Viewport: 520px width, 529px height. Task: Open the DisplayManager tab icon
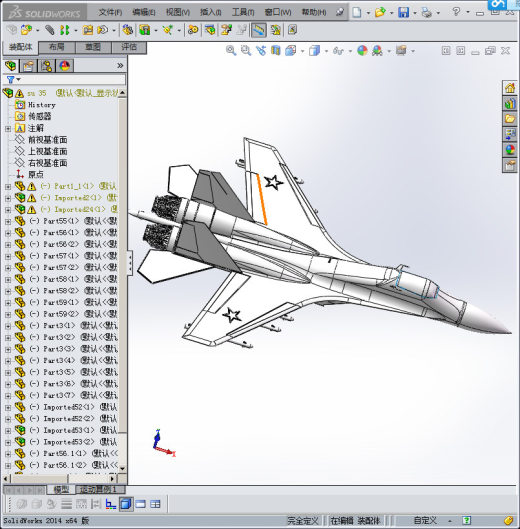point(64,66)
